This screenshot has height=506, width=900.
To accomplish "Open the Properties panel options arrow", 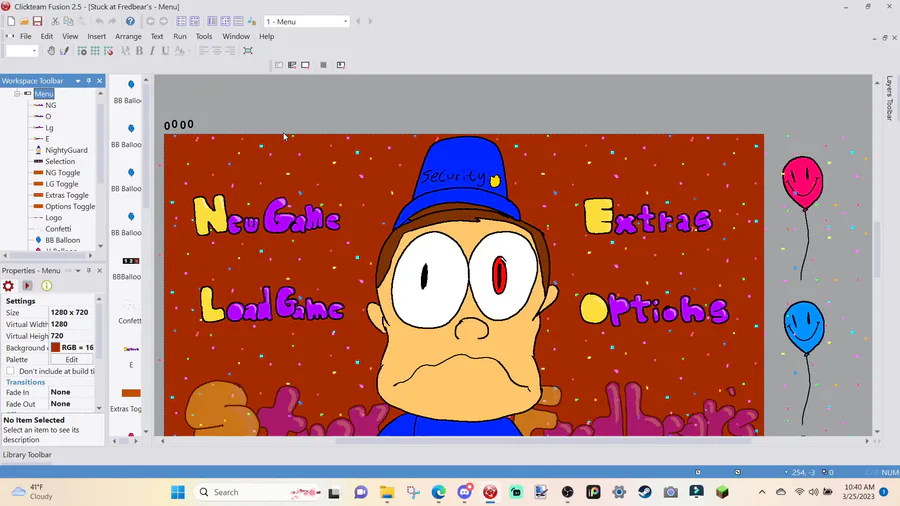I will 77,270.
